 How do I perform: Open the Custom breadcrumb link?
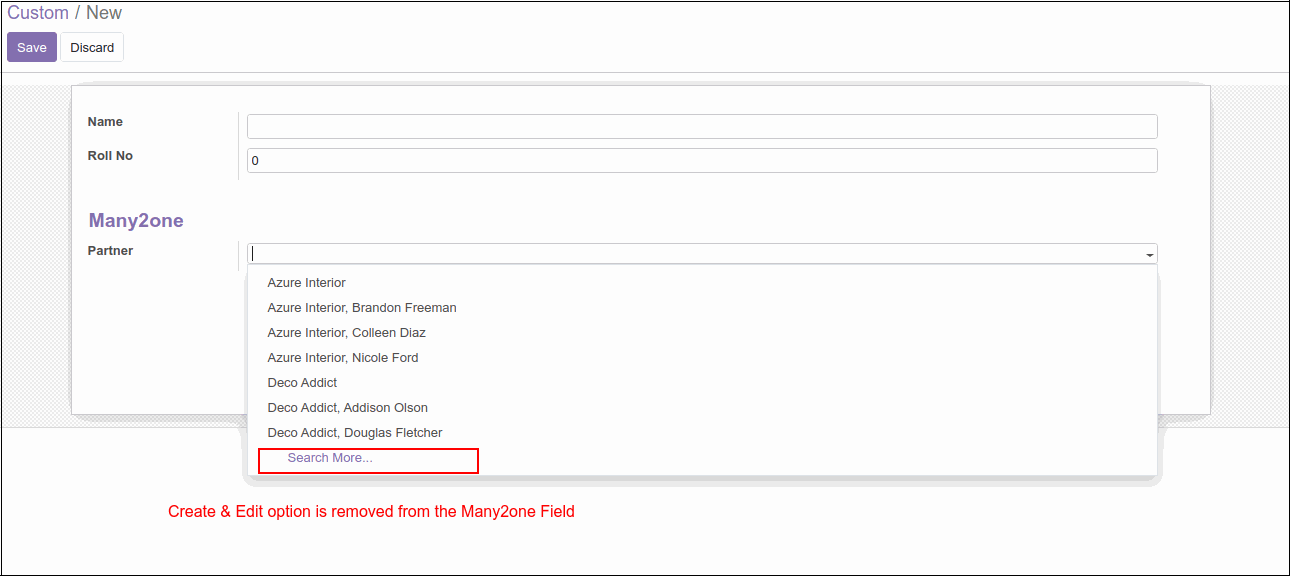click(x=38, y=13)
